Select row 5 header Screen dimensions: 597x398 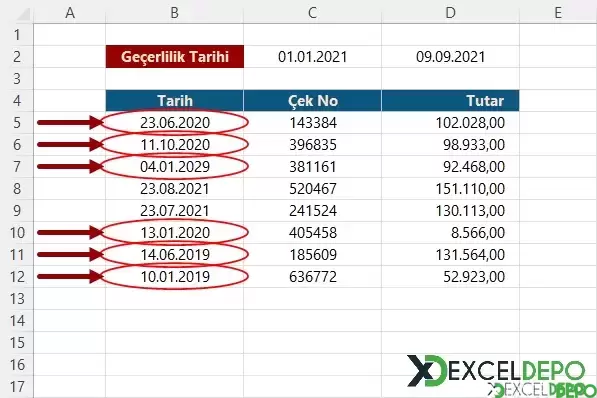[x=17, y=123]
